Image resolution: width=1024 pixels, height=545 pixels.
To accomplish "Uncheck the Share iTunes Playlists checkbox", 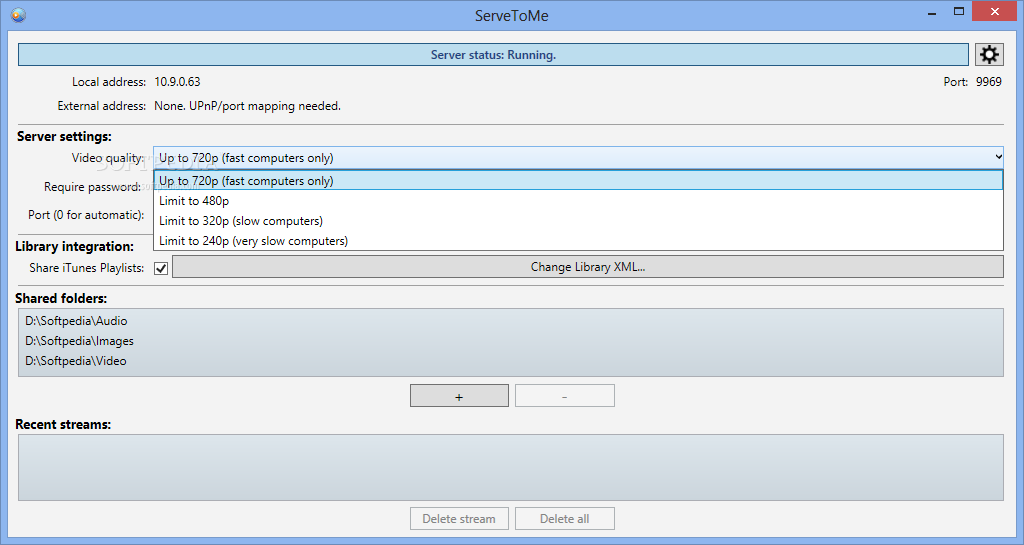I will pos(161,268).
